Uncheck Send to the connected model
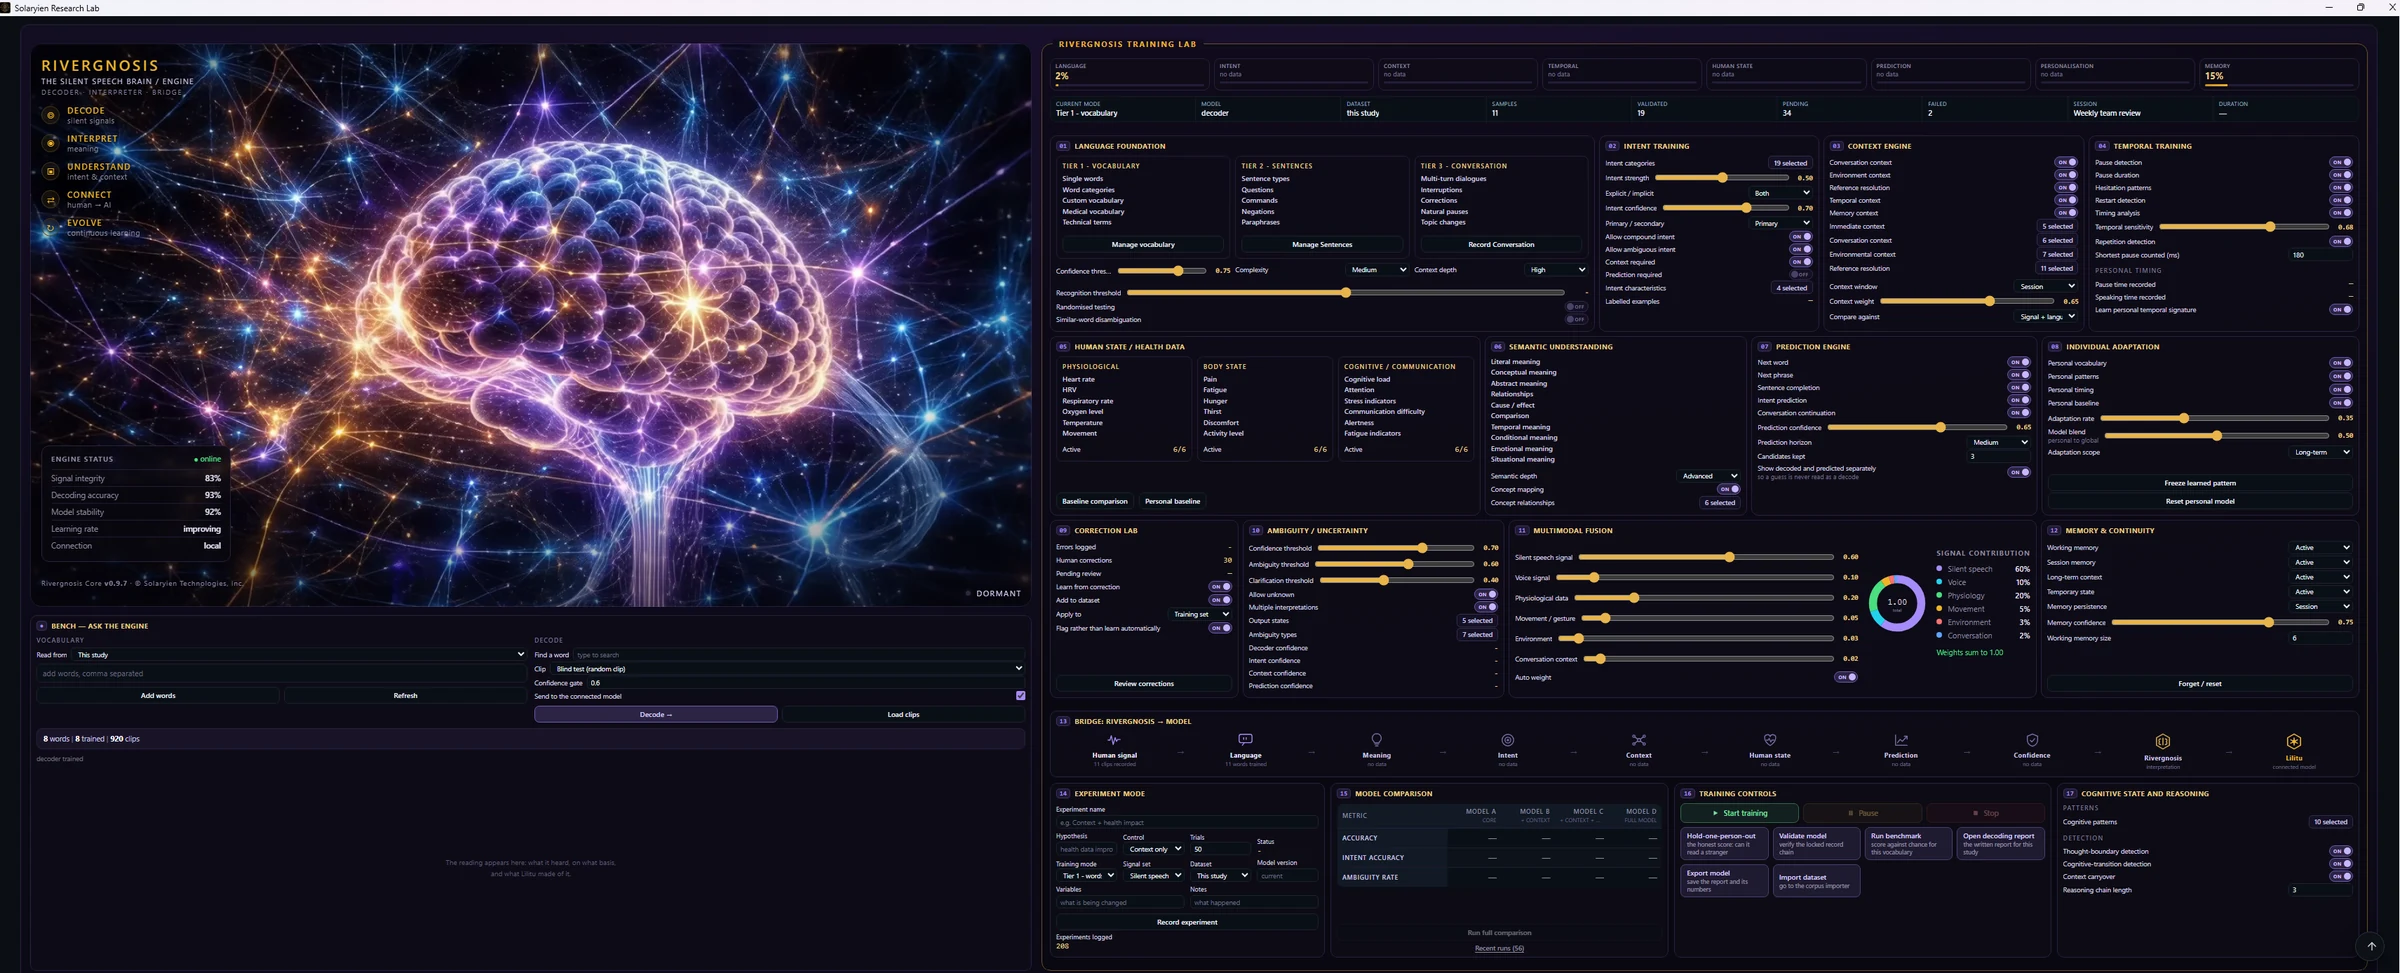Image resolution: width=2400 pixels, height=973 pixels. [x=1020, y=696]
